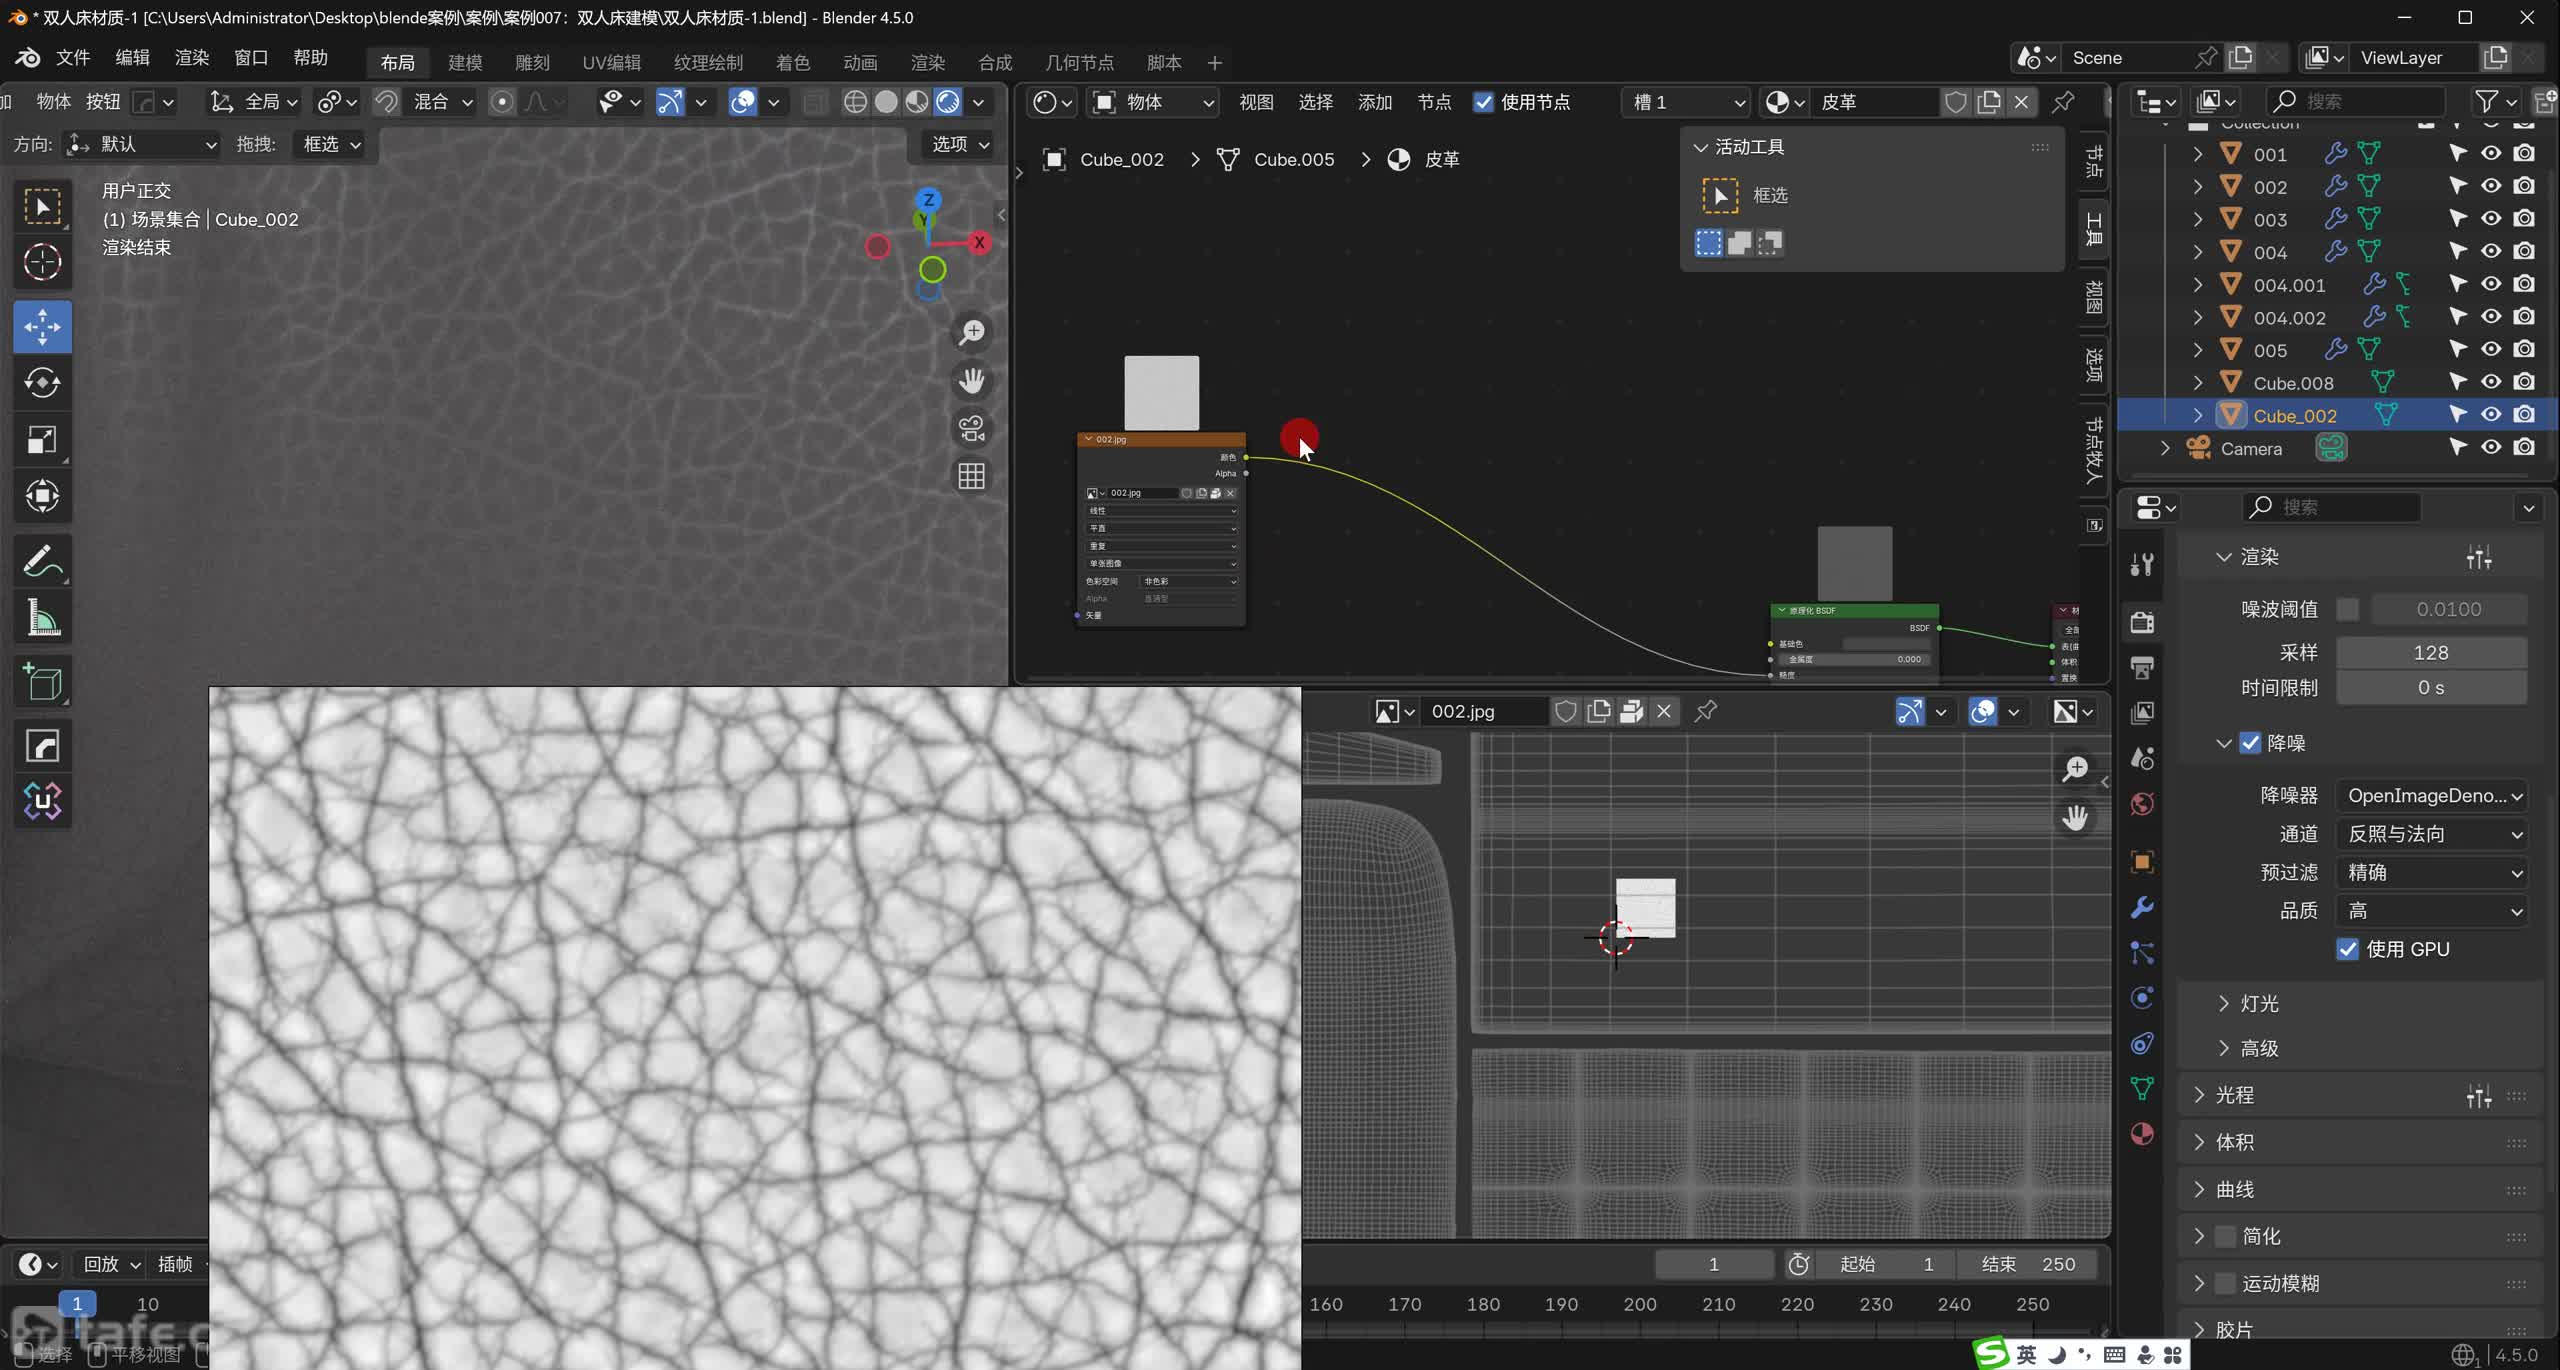Open the Material properties tab
Viewport: 2560px width, 1370px height.
point(2142,1134)
